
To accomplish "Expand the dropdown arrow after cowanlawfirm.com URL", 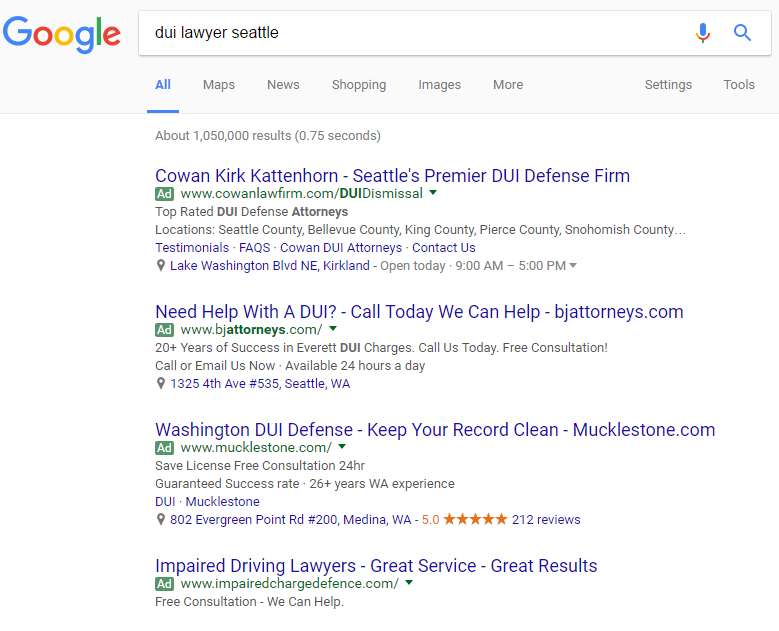I will (433, 193).
